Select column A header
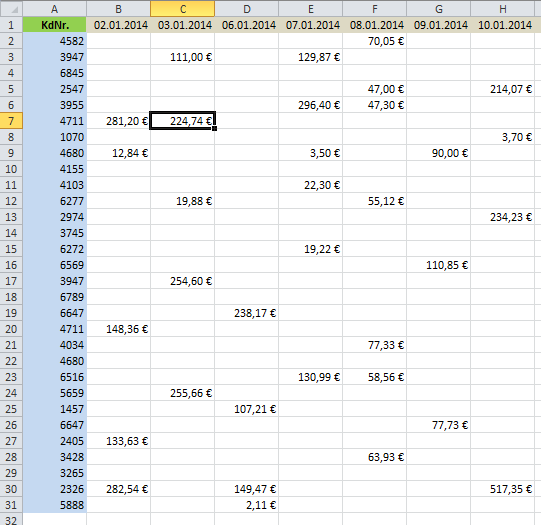This screenshot has width=541, height=525. 55,9
